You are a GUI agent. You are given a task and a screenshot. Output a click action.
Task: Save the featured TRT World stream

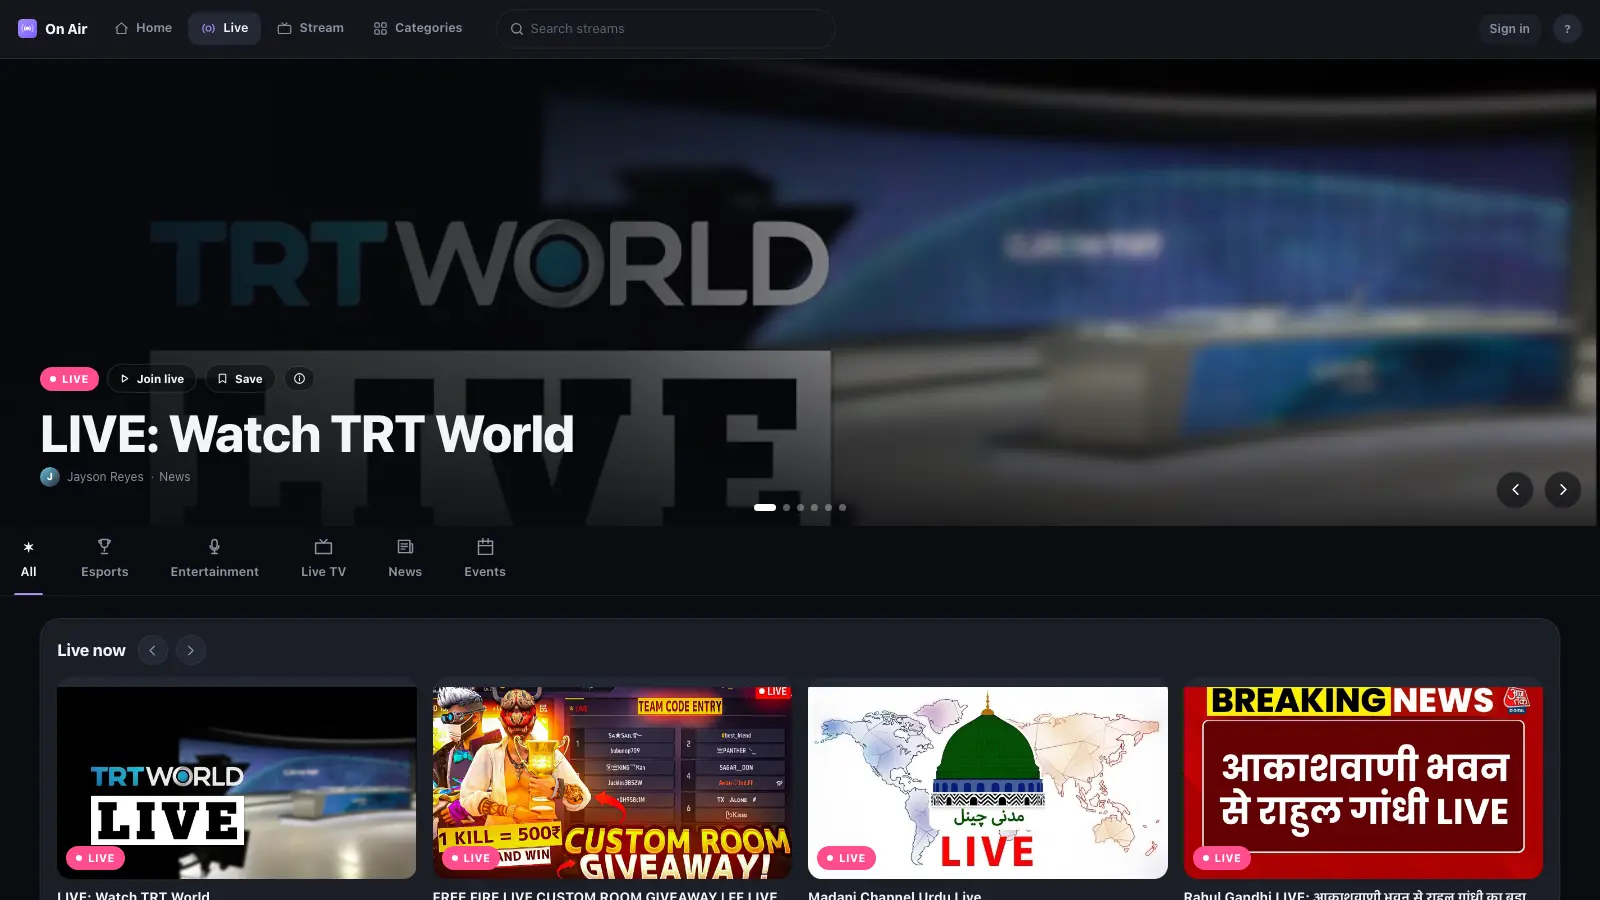point(240,379)
